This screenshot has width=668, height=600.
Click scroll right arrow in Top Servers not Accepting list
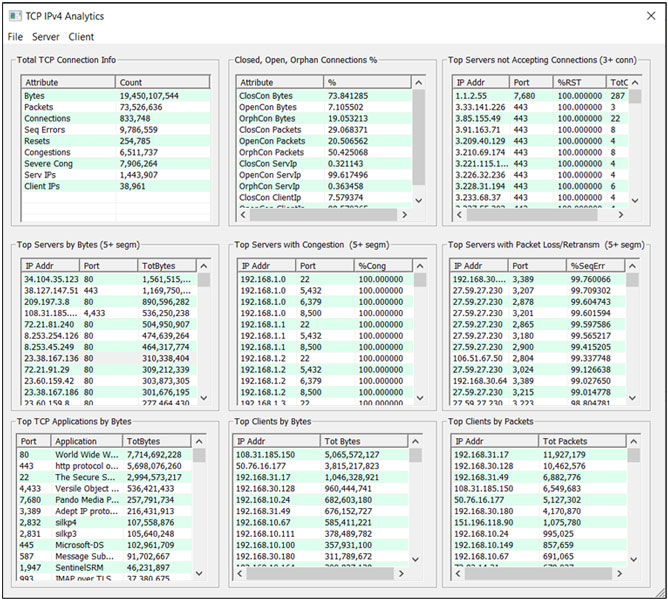click(621, 215)
